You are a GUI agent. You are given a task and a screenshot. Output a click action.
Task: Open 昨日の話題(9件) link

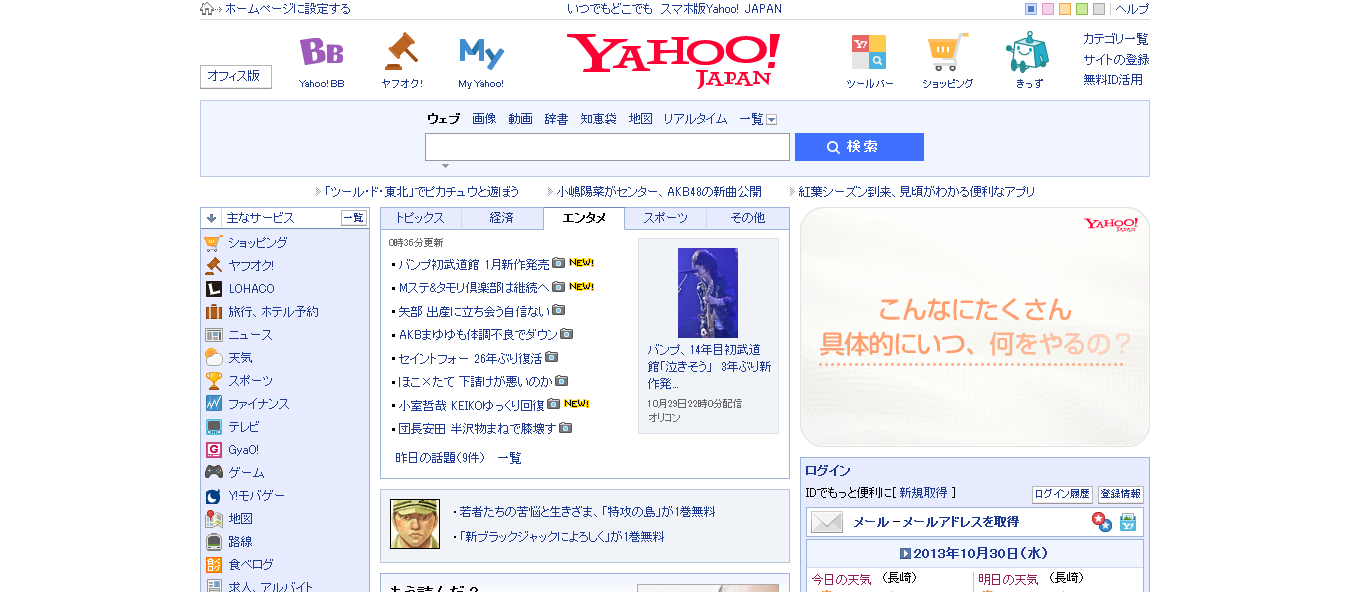click(440, 458)
